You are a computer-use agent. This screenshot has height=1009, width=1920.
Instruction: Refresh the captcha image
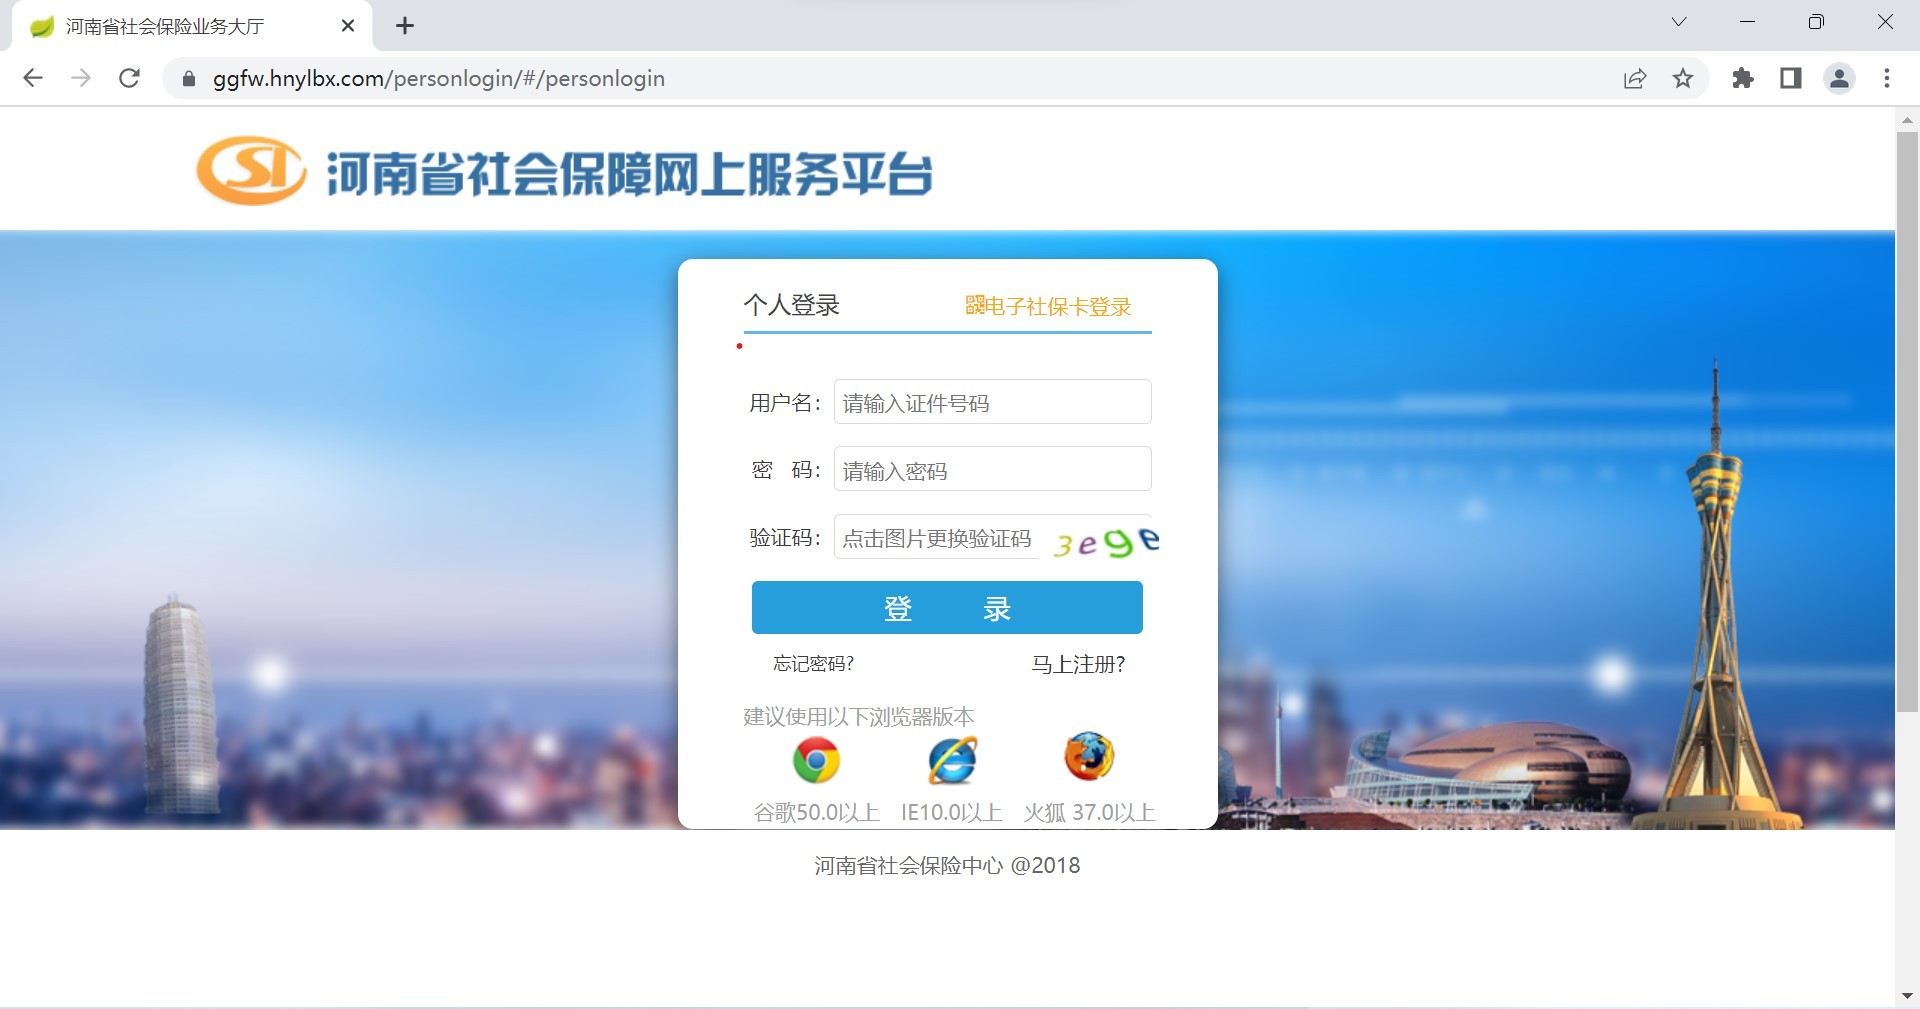(x=1104, y=541)
